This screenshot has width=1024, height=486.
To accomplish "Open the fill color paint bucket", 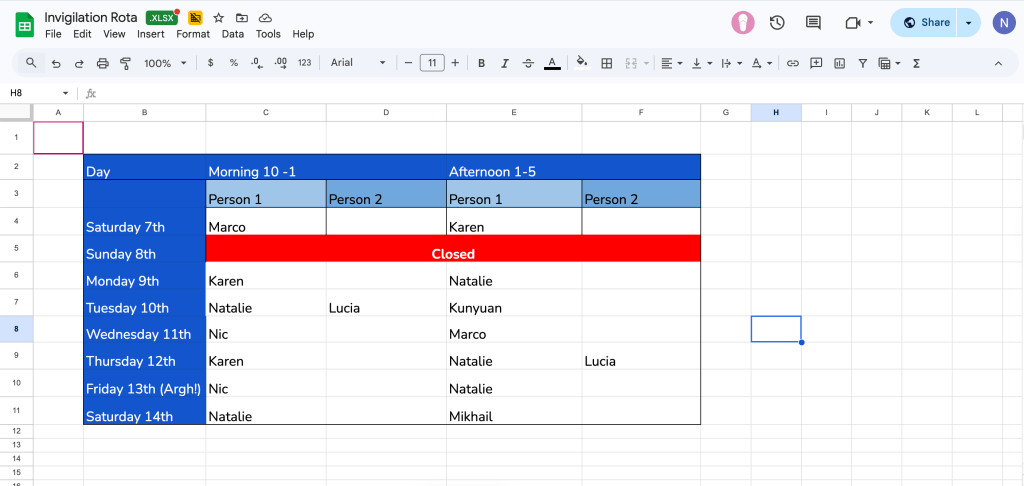I will [581, 63].
